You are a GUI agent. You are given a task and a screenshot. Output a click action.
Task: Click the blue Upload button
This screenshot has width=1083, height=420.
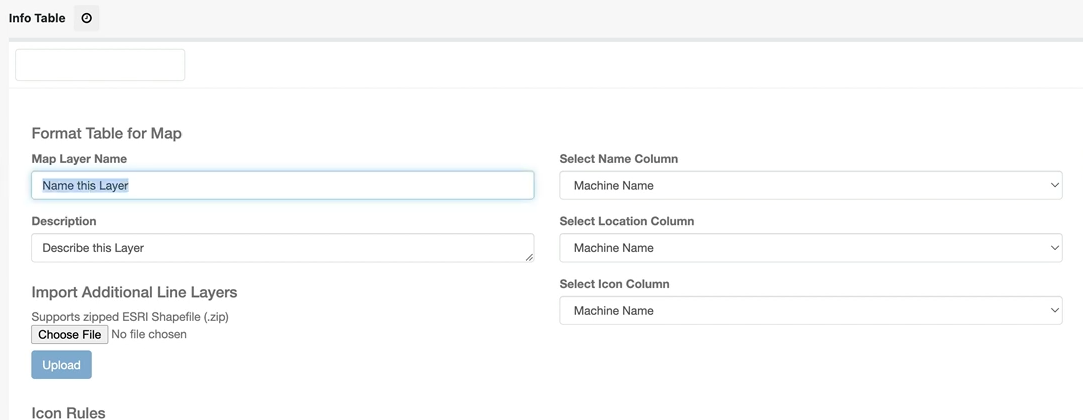click(x=61, y=365)
